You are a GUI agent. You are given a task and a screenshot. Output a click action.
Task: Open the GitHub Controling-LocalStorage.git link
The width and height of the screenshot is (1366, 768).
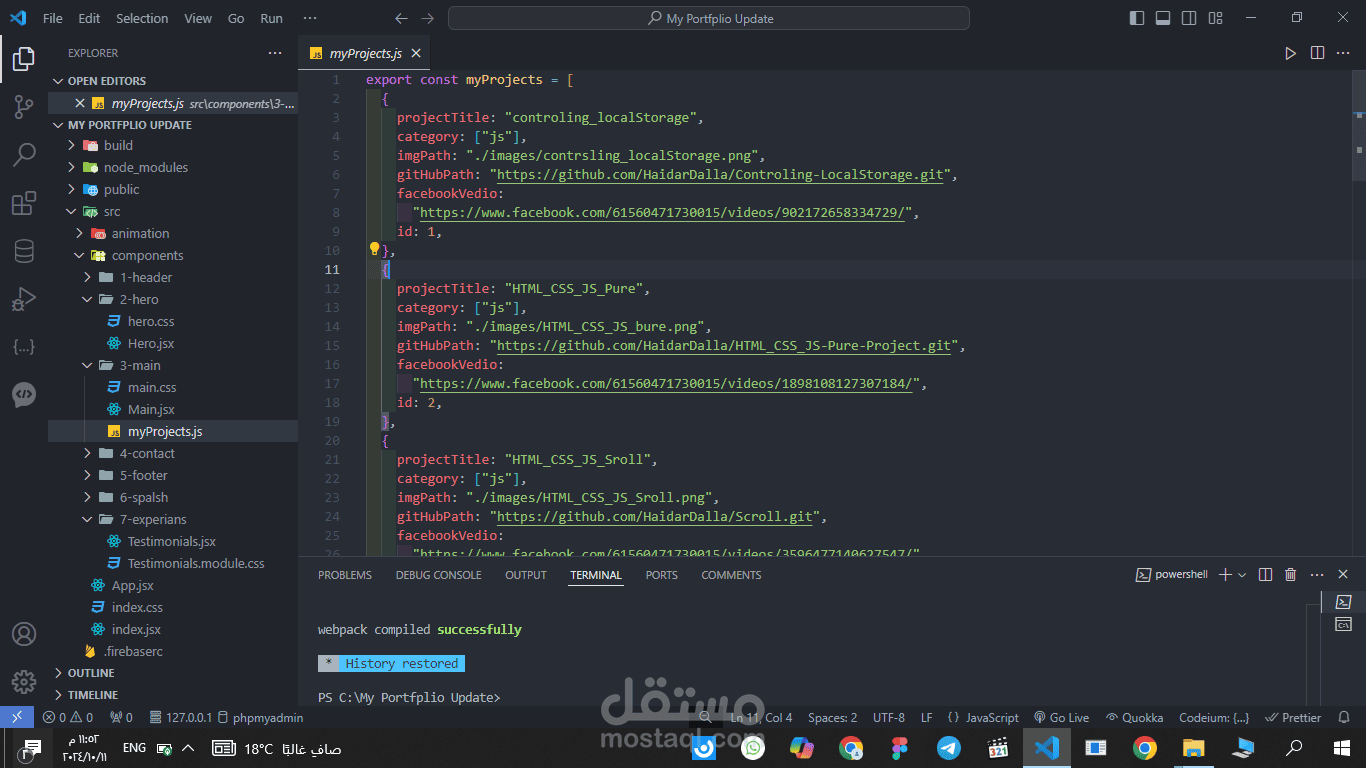pos(720,175)
